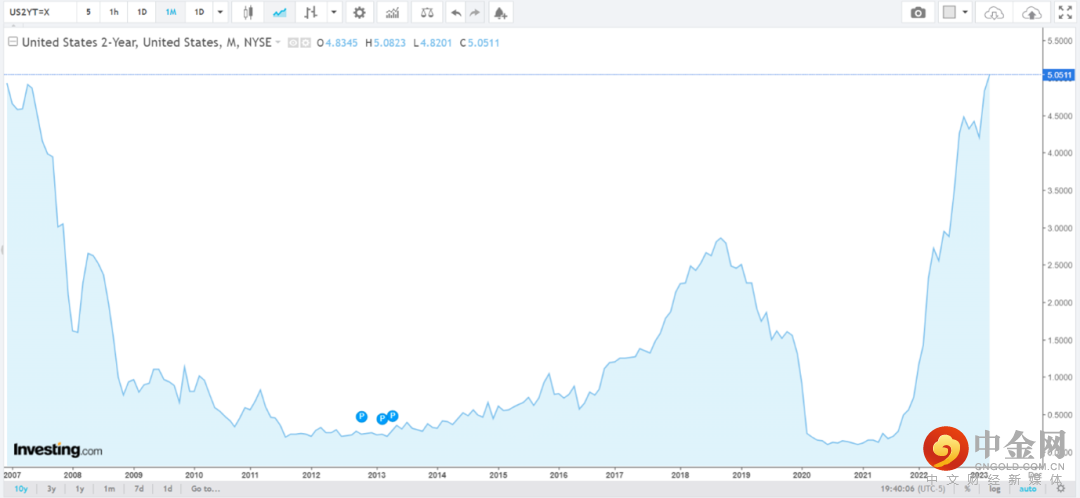Screen dimensions: 1080x498
Task: Take a chart snapshot with camera icon
Action: (917, 12)
